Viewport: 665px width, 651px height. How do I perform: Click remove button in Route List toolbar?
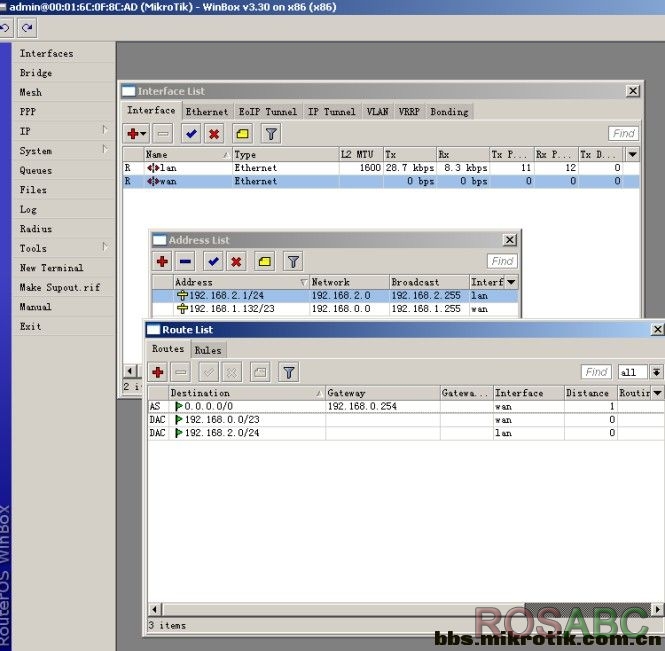pyautogui.click(x=181, y=372)
